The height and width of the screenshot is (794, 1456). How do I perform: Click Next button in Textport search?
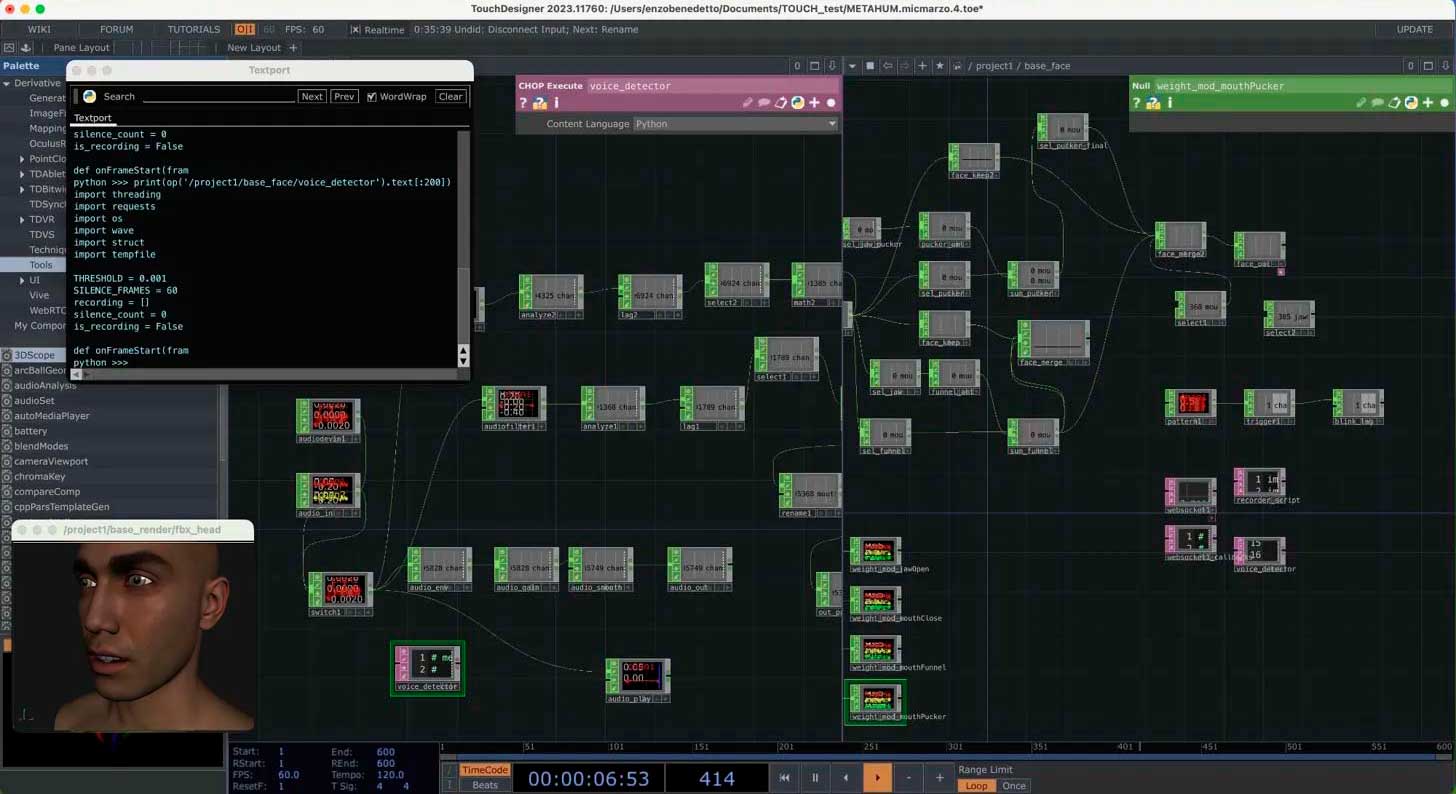pos(312,97)
